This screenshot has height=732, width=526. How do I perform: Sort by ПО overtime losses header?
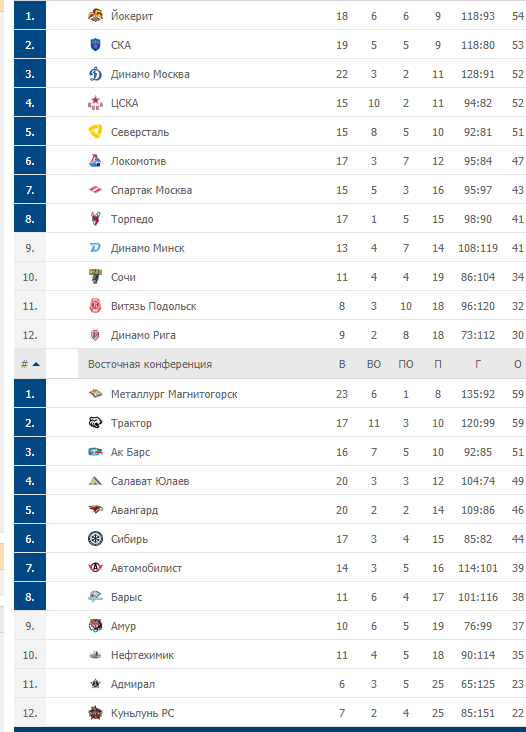[x=406, y=364]
